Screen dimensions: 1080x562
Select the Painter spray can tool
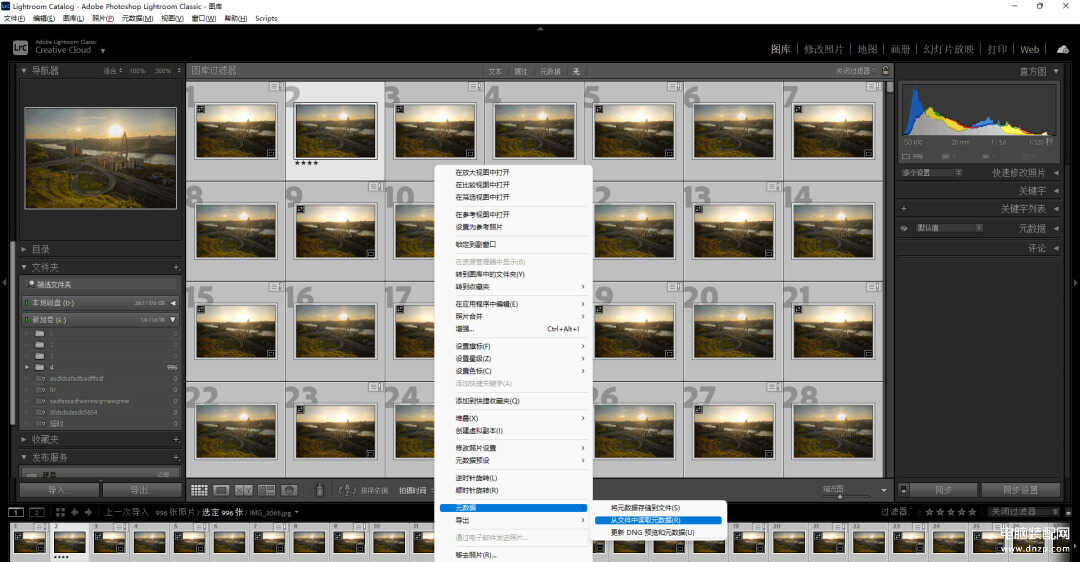tap(320, 490)
